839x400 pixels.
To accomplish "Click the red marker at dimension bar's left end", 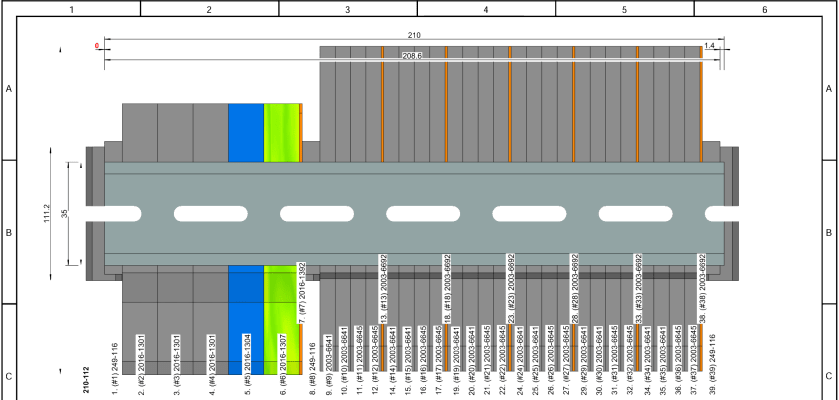I will (98, 46).
